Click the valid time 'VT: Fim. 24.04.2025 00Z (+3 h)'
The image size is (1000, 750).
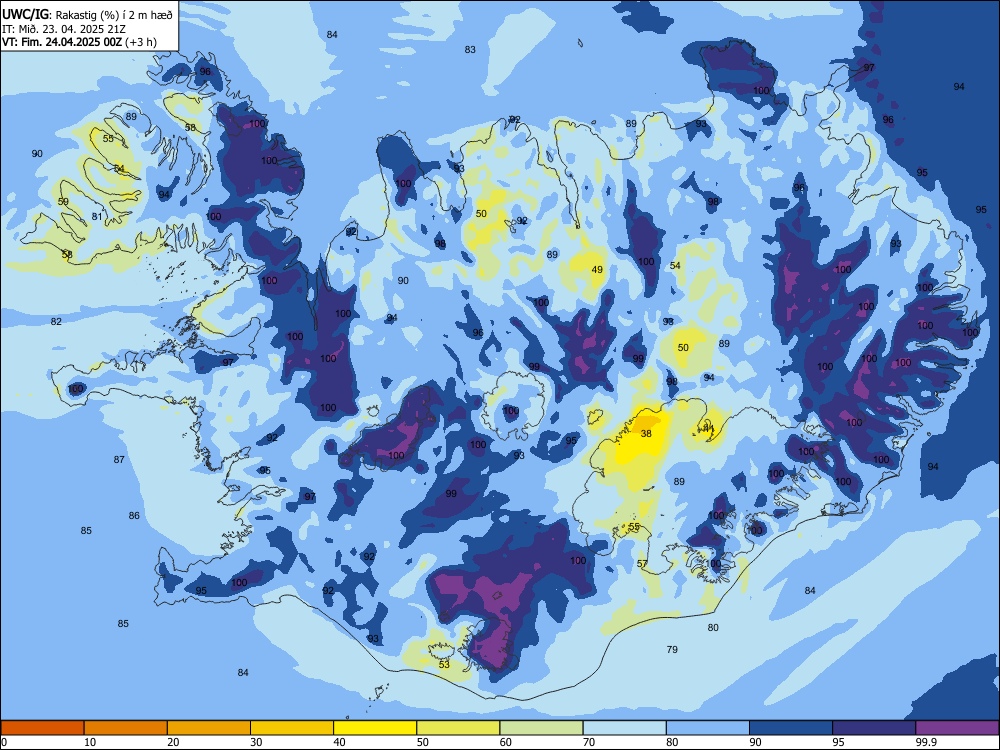79,42
